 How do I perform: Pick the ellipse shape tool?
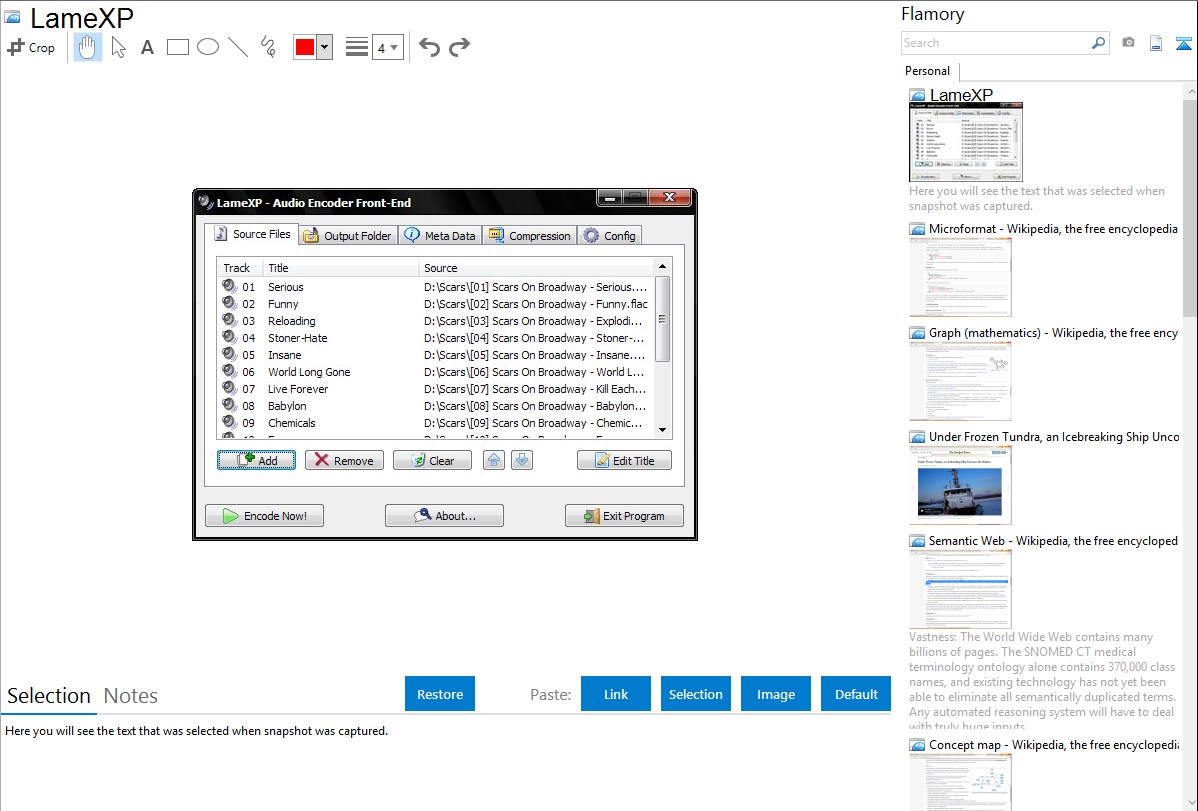[x=208, y=47]
